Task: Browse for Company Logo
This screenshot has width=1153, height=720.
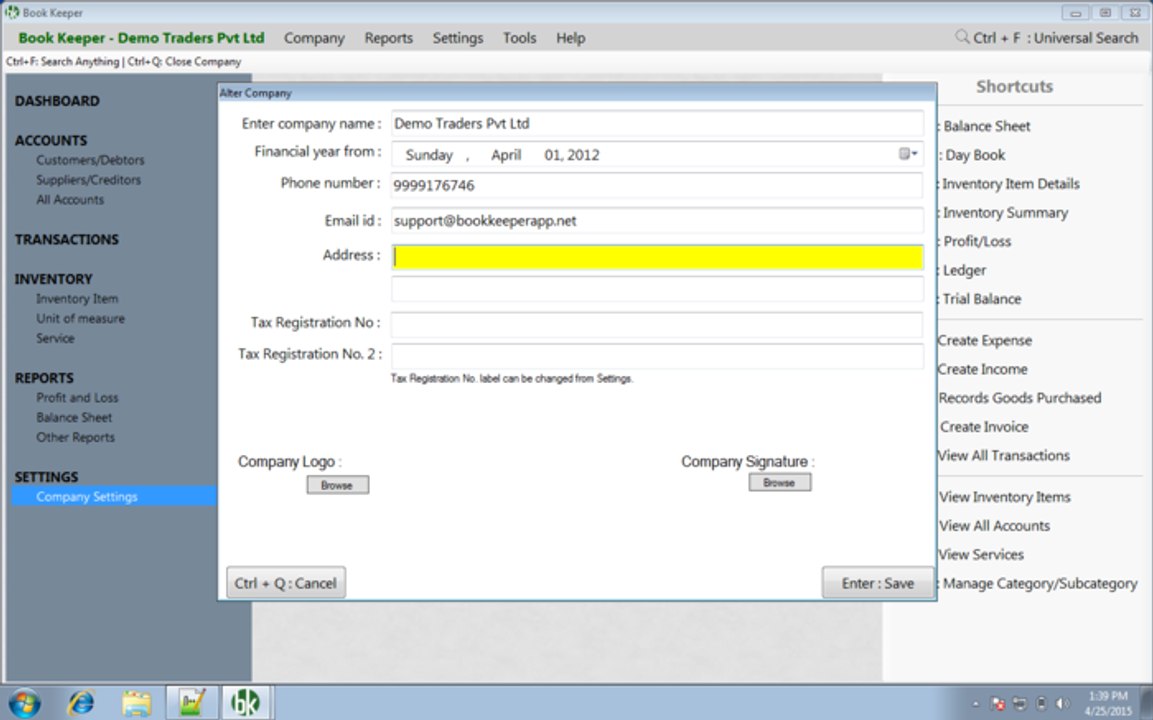Action: [x=338, y=485]
